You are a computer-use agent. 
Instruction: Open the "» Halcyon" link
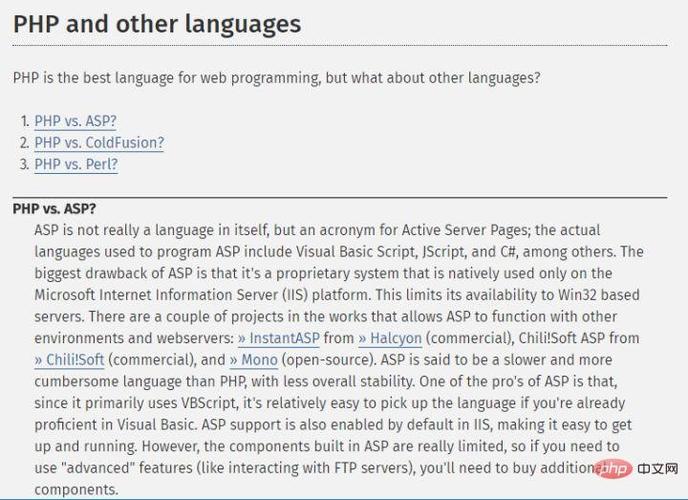click(x=390, y=338)
